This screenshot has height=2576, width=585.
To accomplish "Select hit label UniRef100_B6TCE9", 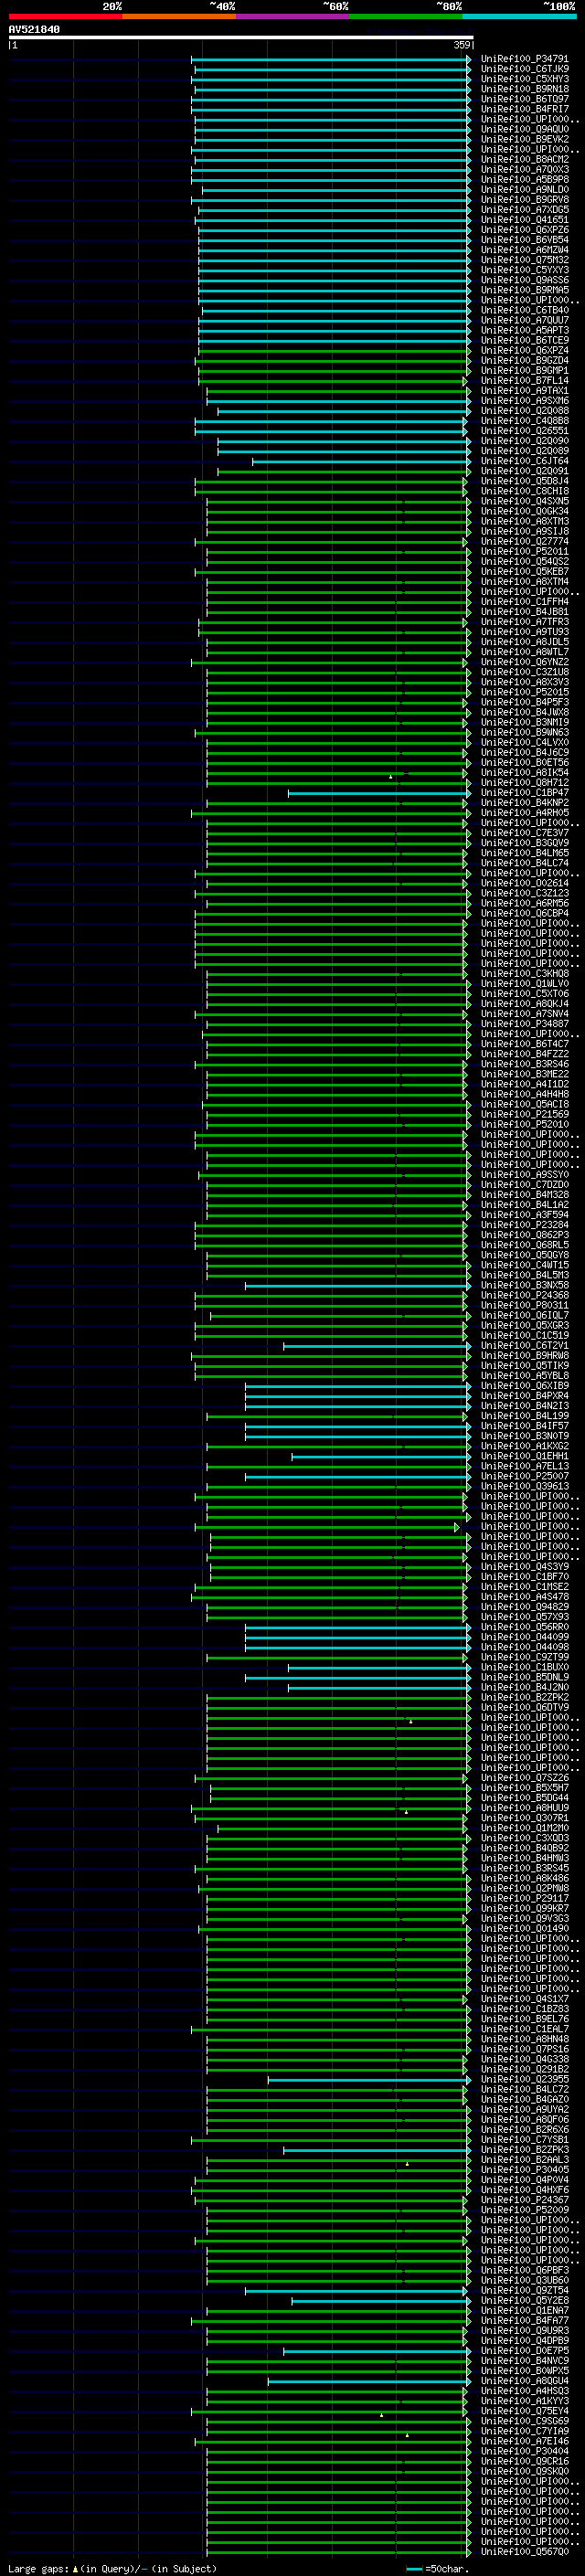I will pos(524,340).
